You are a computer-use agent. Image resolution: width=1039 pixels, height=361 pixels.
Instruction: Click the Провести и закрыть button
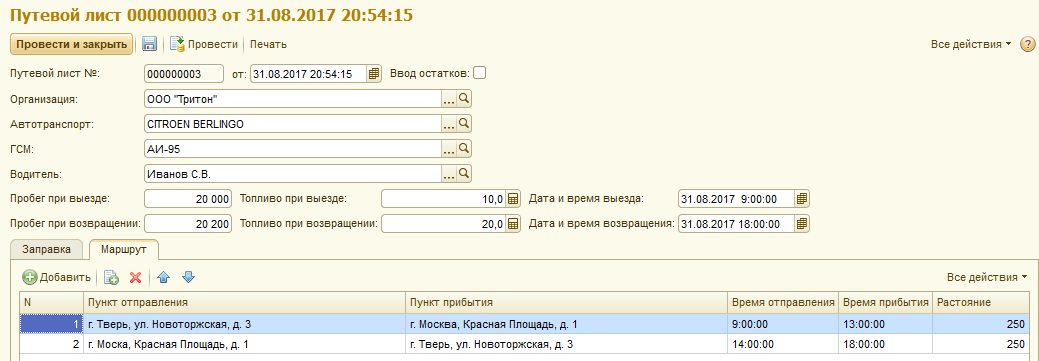(x=72, y=44)
